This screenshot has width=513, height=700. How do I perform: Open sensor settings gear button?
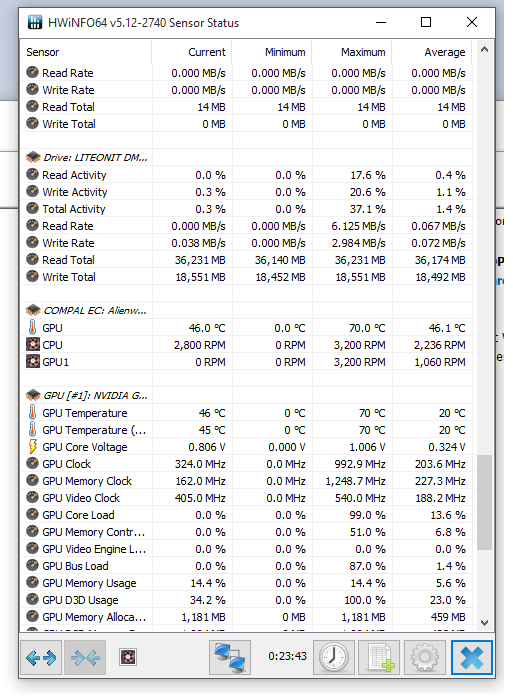pos(425,657)
